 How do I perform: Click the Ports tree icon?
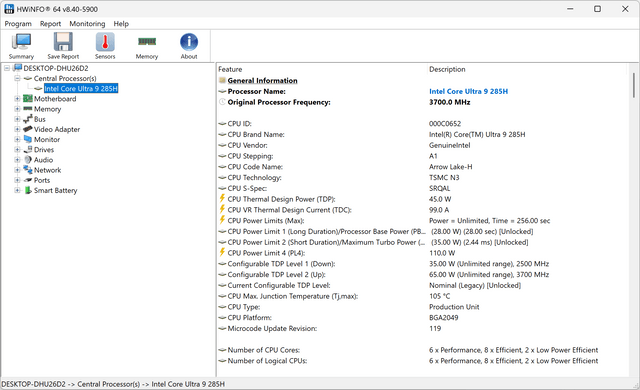click(28, 180)
